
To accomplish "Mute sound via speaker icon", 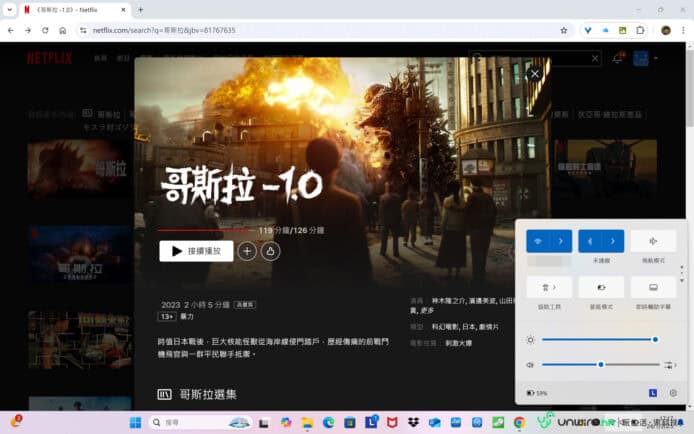I will pyautogui.click(x=530, y=365).
